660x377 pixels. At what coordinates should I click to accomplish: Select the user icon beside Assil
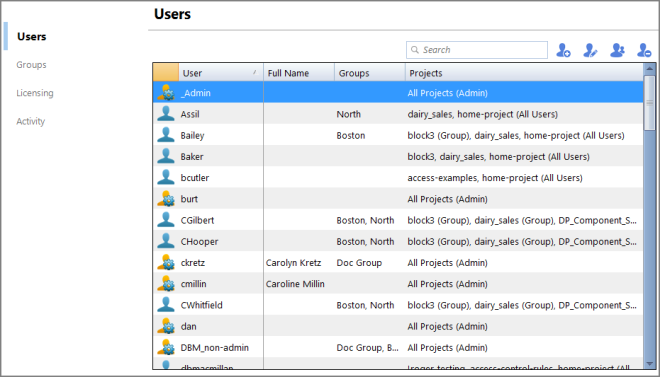click(166, 114)
